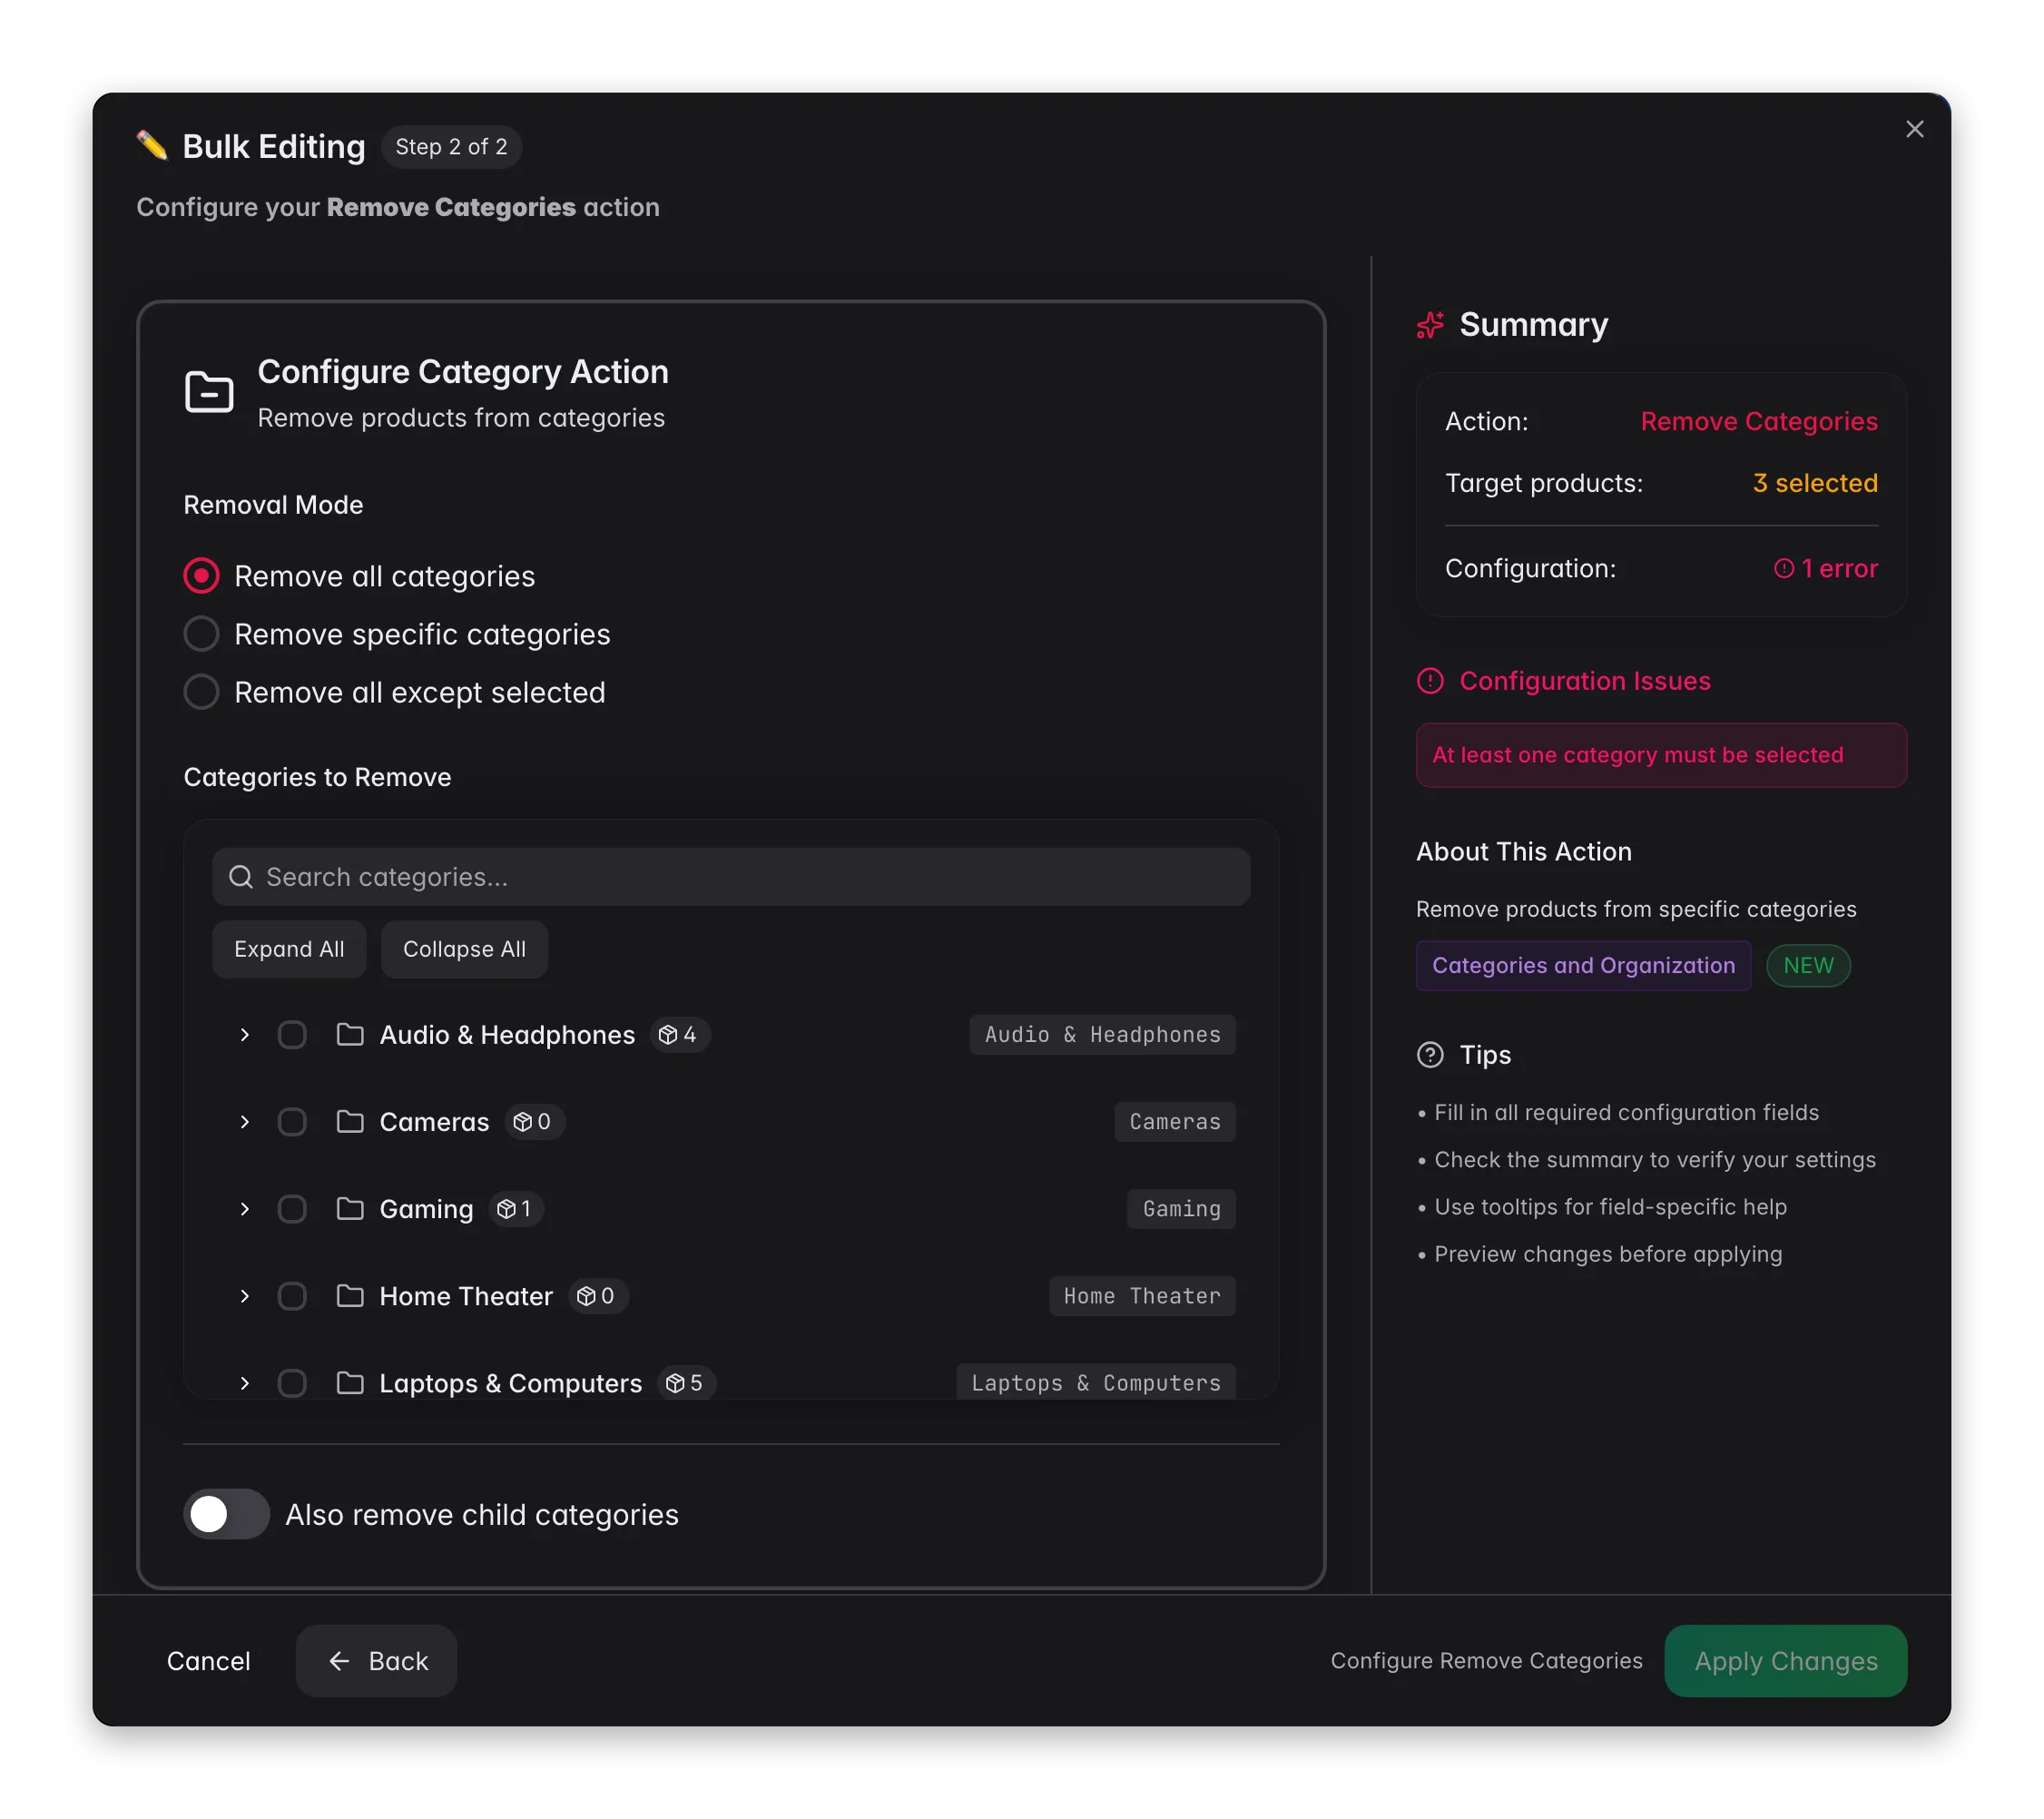Screen dimensions: 2044x1819
Task: Click the Laptops & Computers folder icon
Action: click(x=350, y=1382)
